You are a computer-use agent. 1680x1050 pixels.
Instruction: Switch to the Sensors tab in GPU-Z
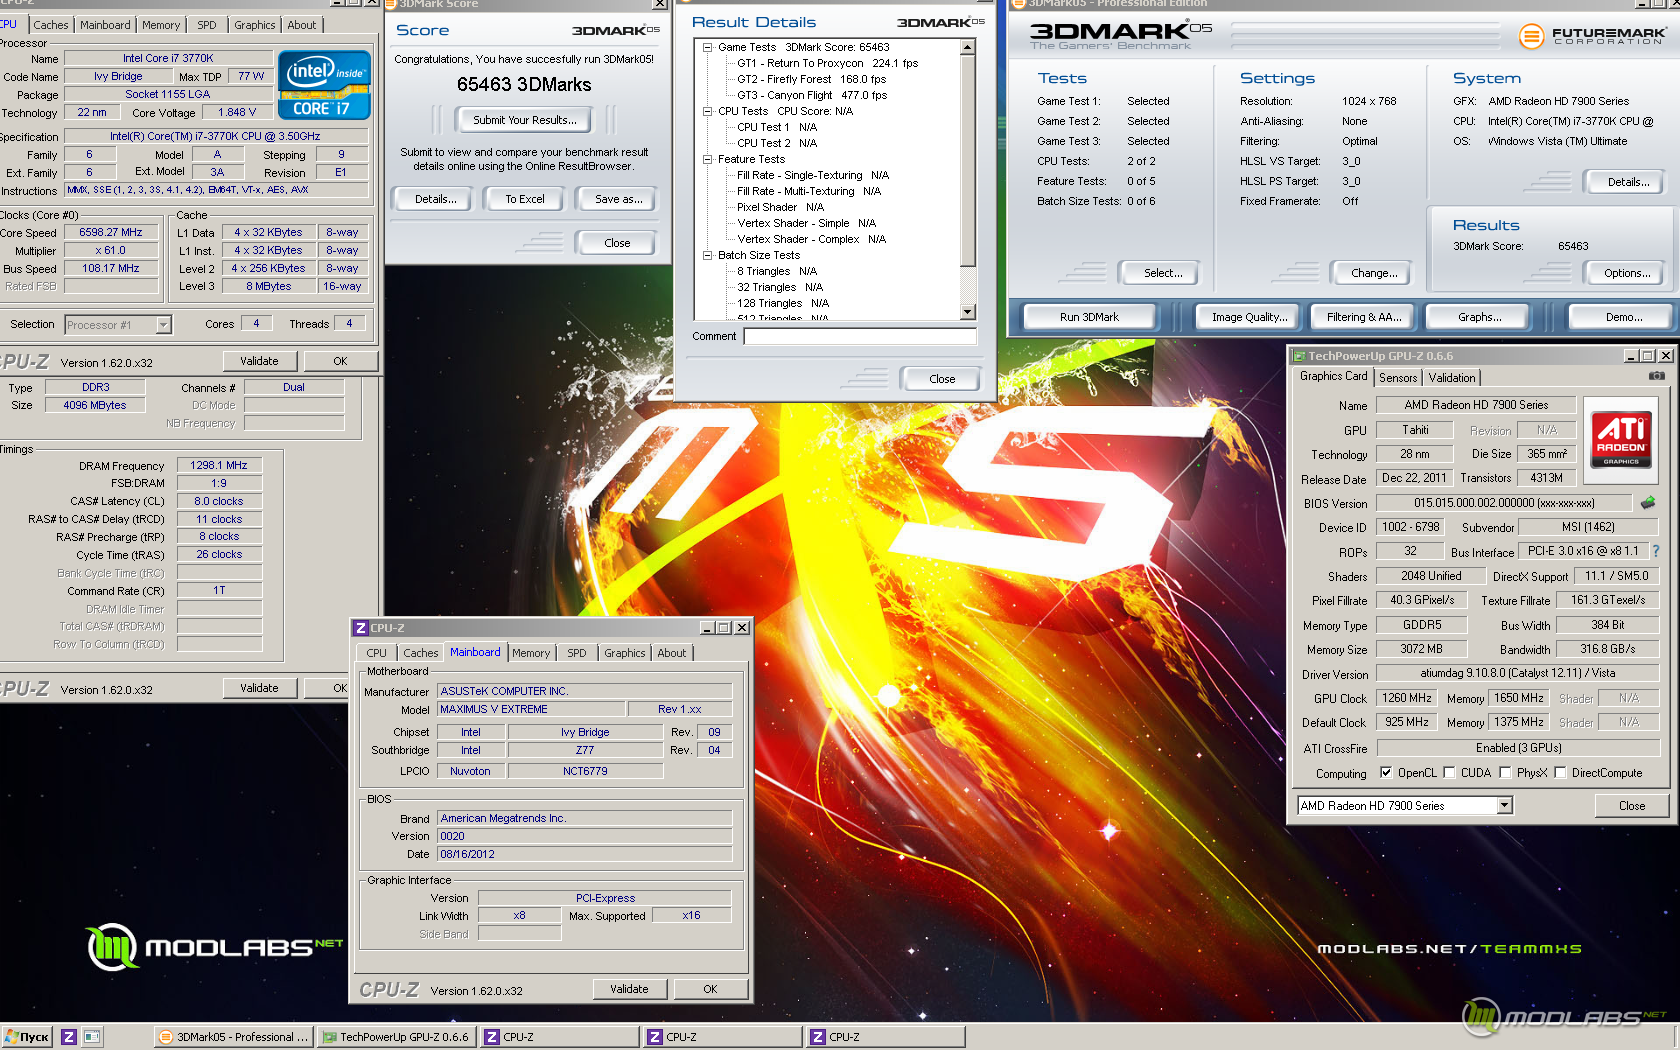[1398, 378]
